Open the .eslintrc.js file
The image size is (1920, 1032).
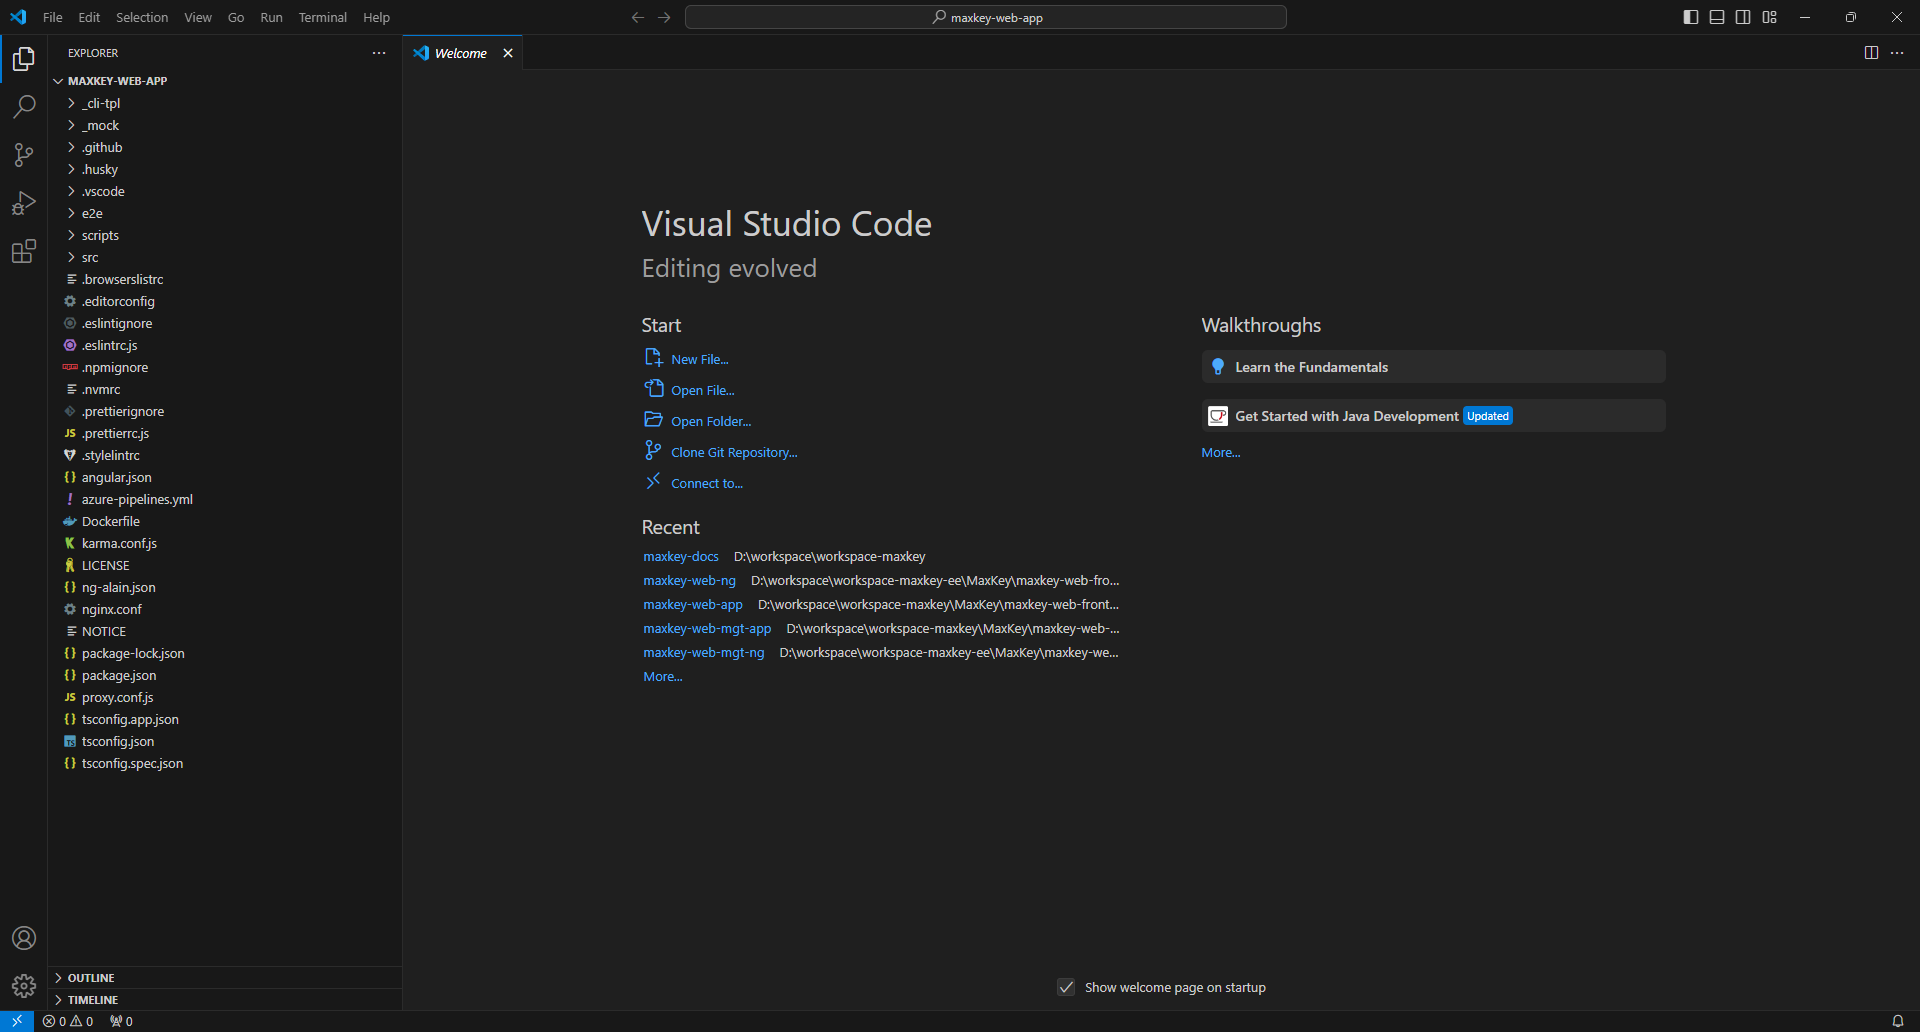coord(225,345)
